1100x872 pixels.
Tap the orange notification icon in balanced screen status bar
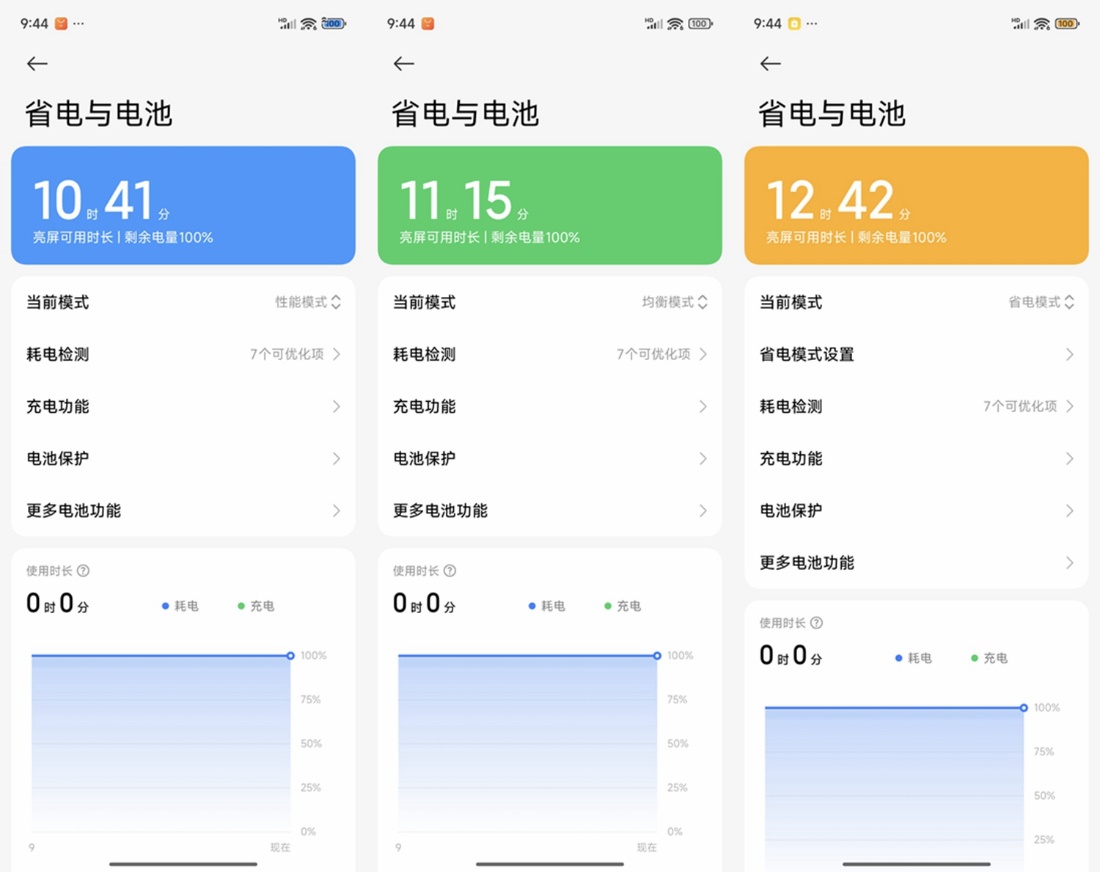(428, 24)
